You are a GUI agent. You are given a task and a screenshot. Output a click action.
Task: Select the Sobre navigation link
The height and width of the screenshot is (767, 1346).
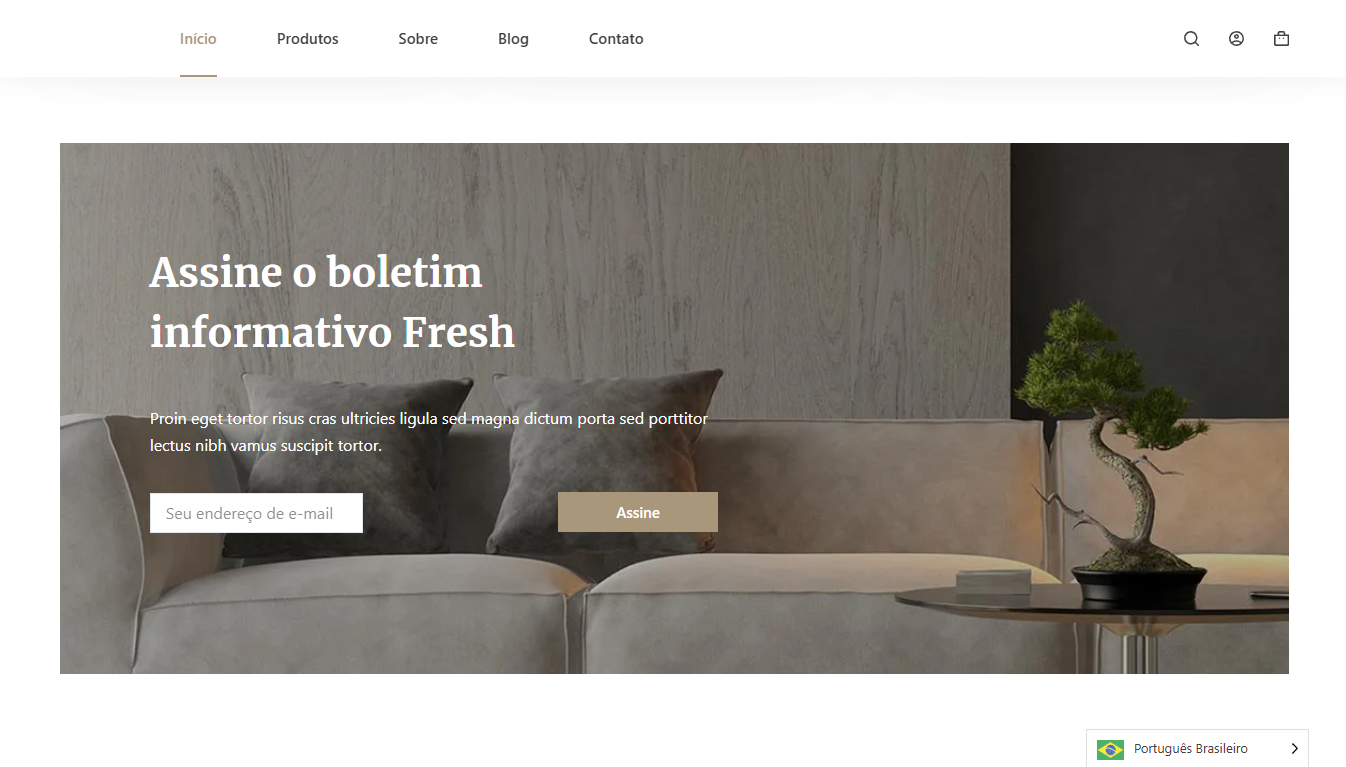click(418, 39)
